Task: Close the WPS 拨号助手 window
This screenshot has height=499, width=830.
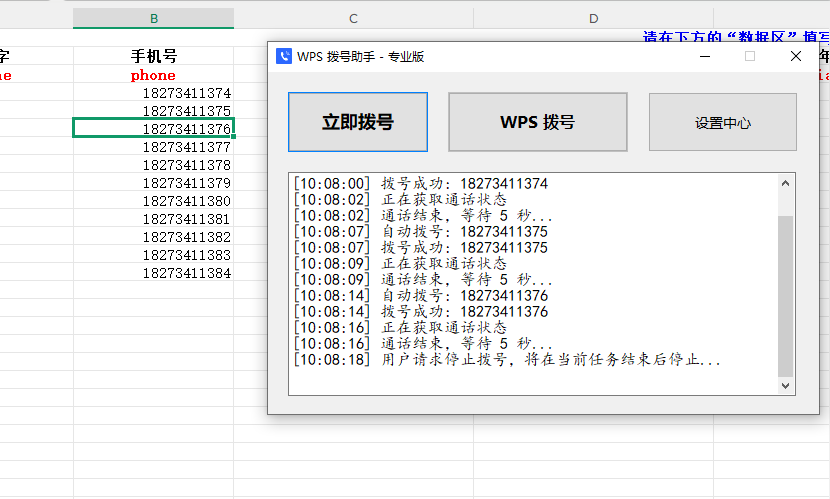Action: (796, 56)
